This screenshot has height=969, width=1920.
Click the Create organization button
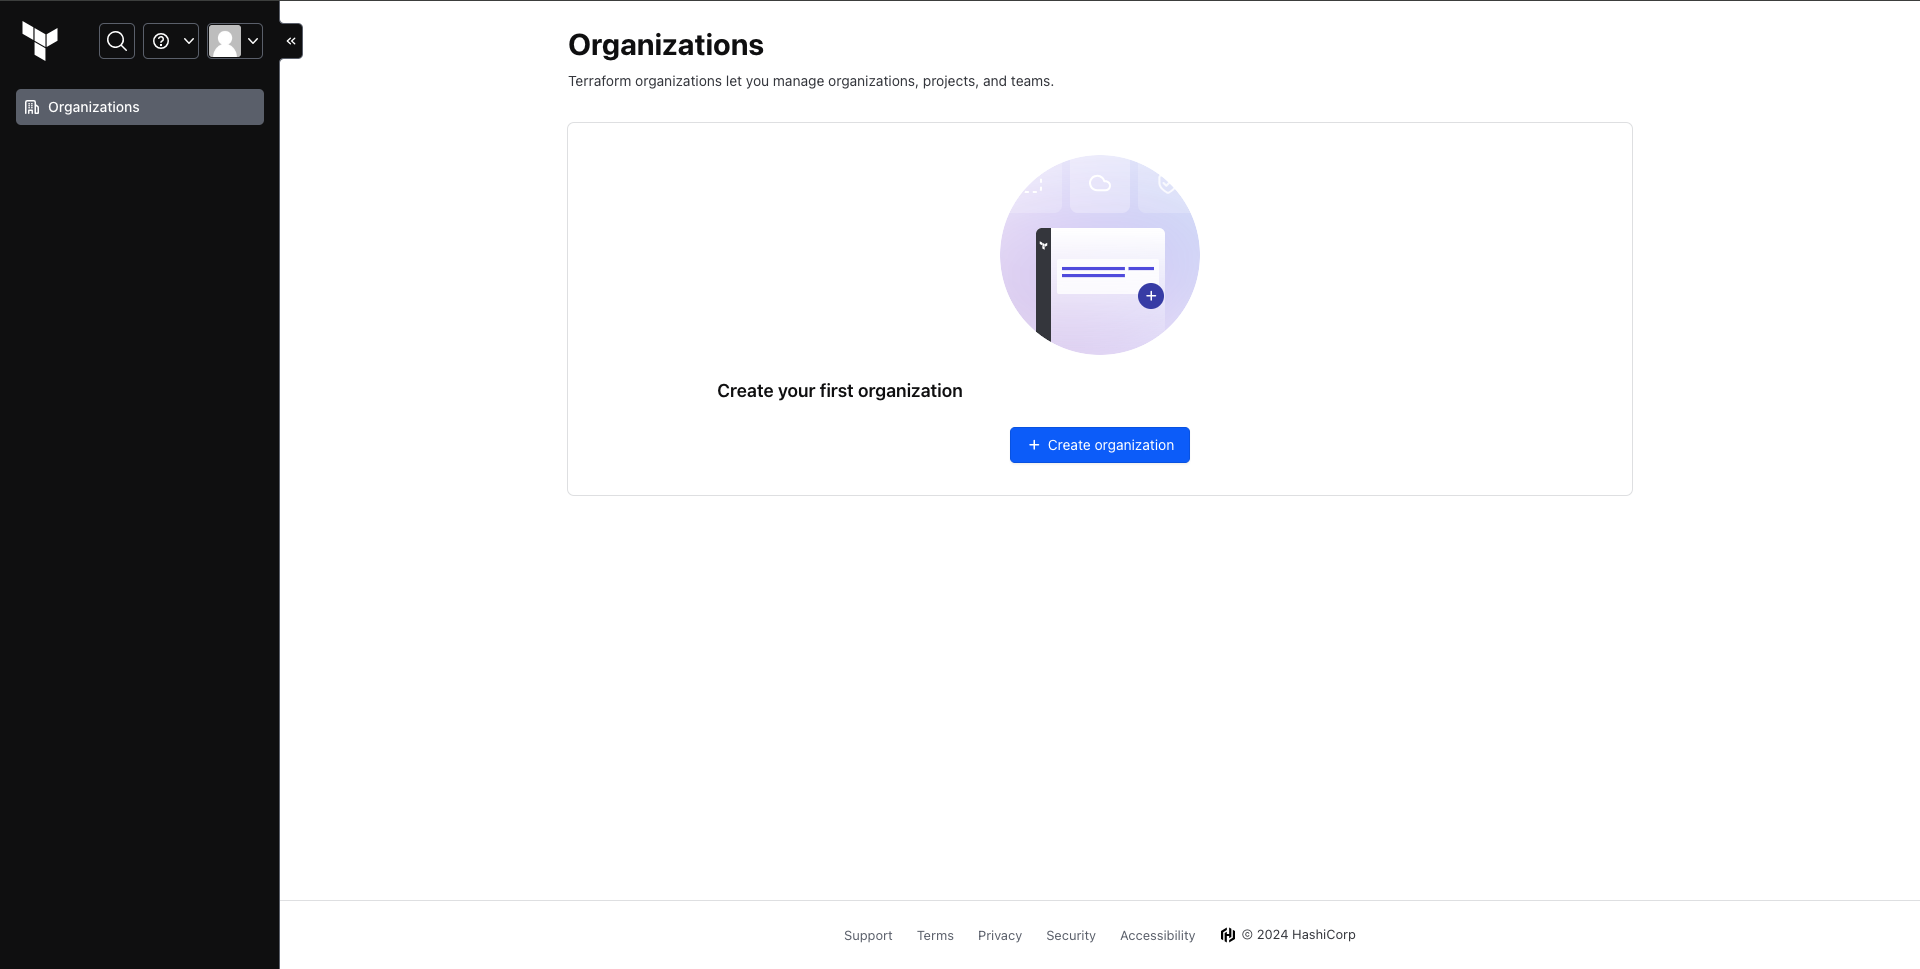[x=1100, y=445]
